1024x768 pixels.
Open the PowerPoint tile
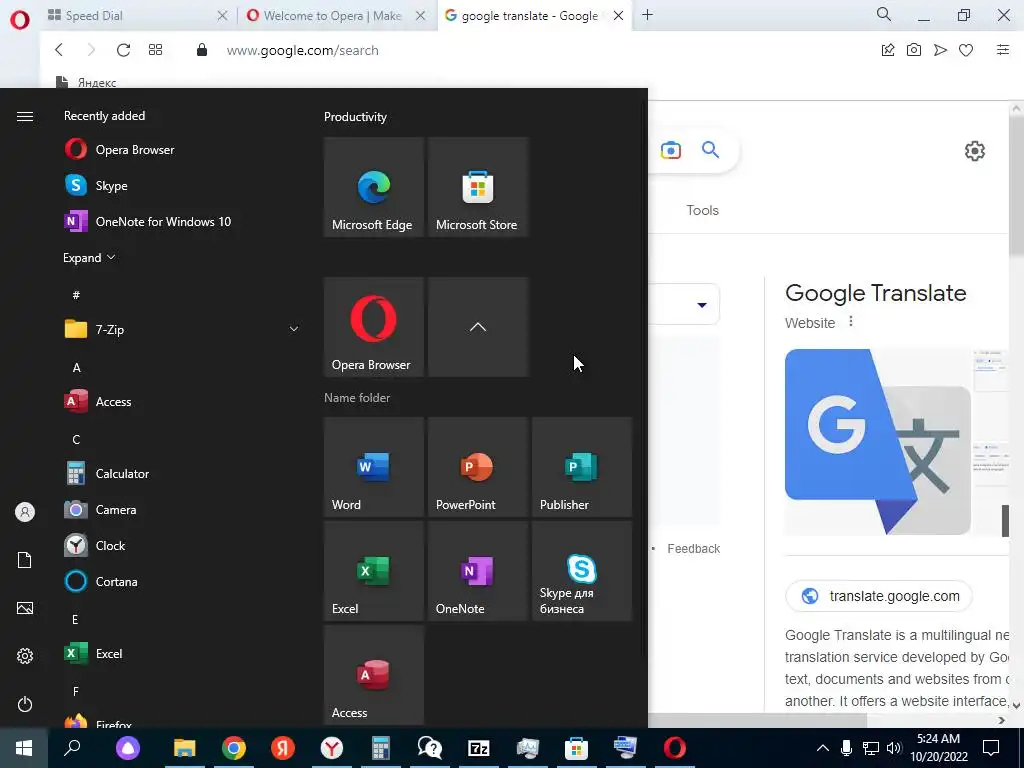(477, 467)
